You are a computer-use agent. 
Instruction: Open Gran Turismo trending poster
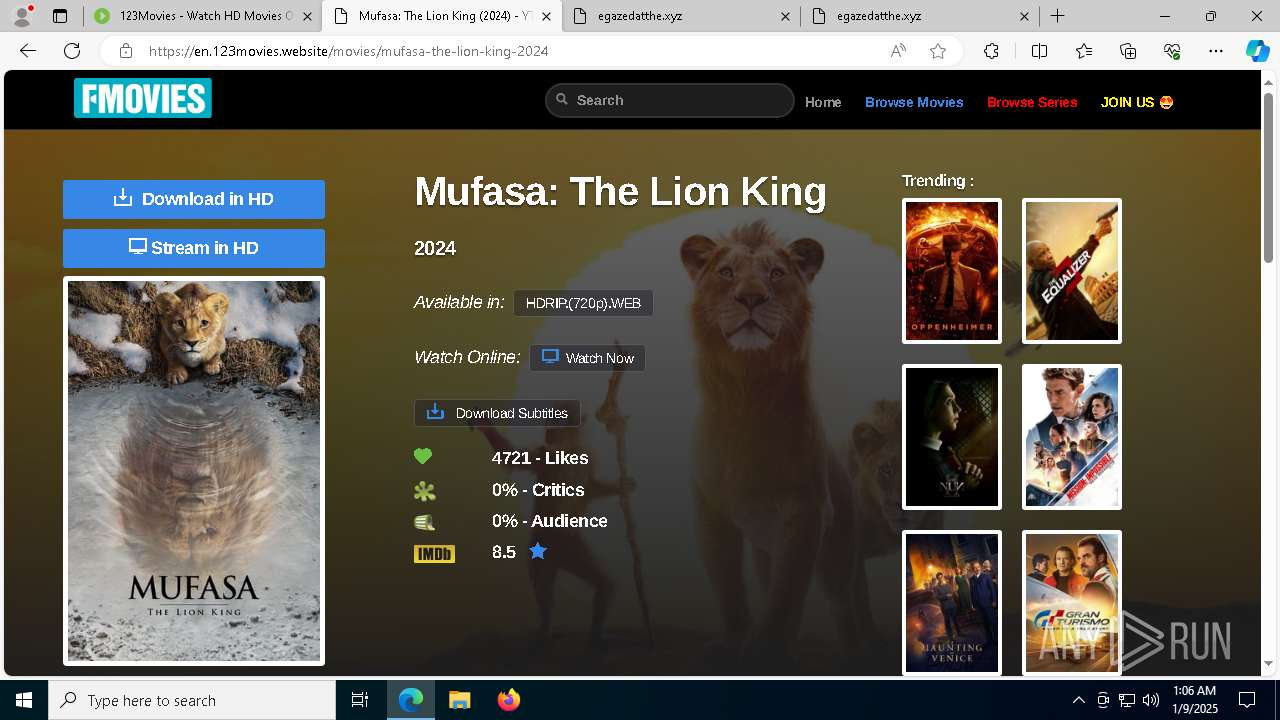point(1072,603)
